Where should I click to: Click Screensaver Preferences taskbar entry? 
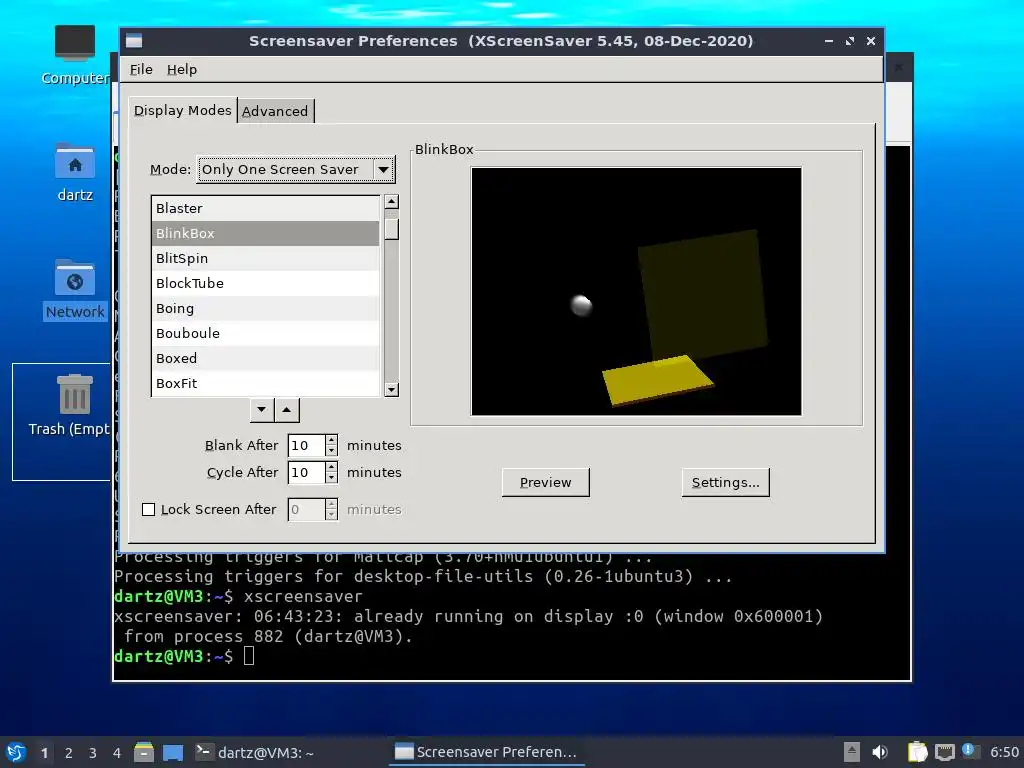click(487, 752)
